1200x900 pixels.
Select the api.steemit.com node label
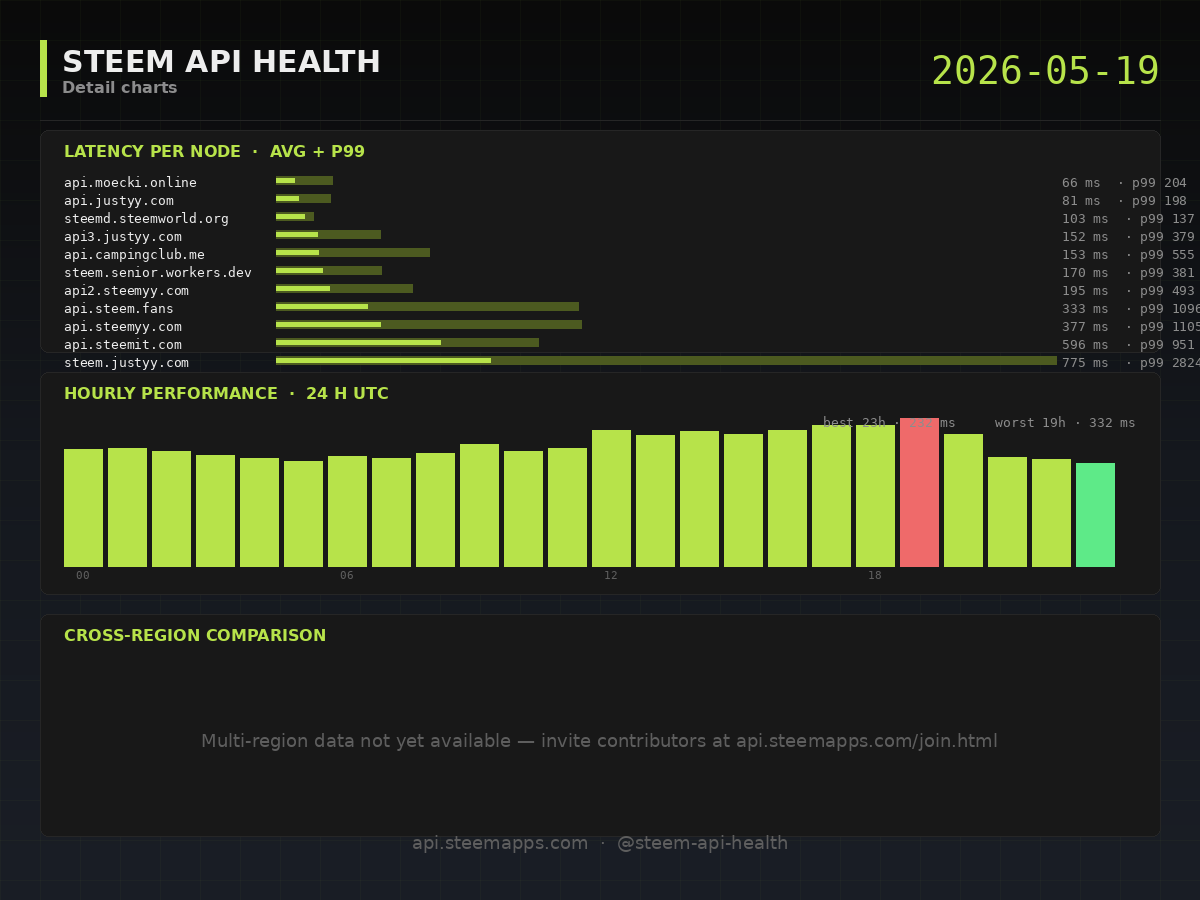(x=123, y=345)
